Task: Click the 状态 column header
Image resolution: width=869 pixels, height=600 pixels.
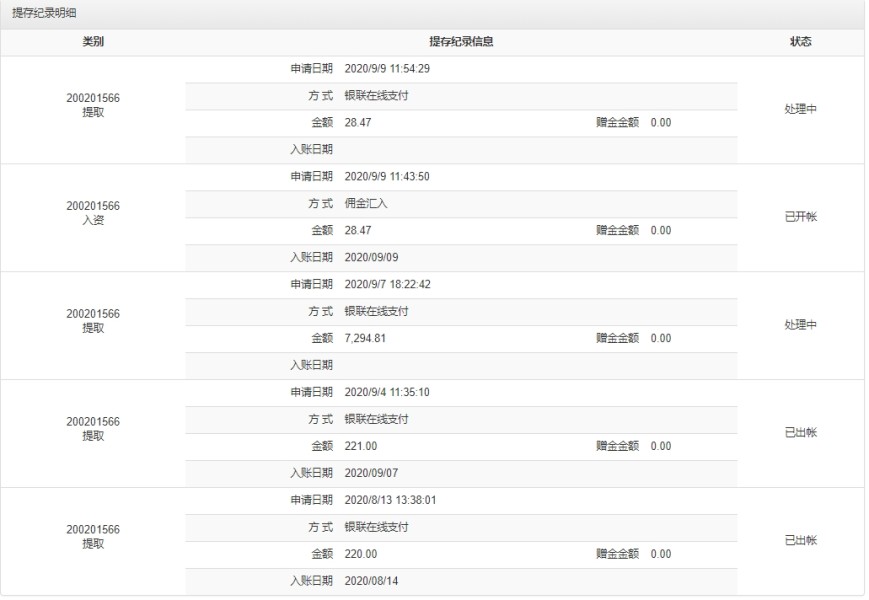Action: [x=800, y=42]
